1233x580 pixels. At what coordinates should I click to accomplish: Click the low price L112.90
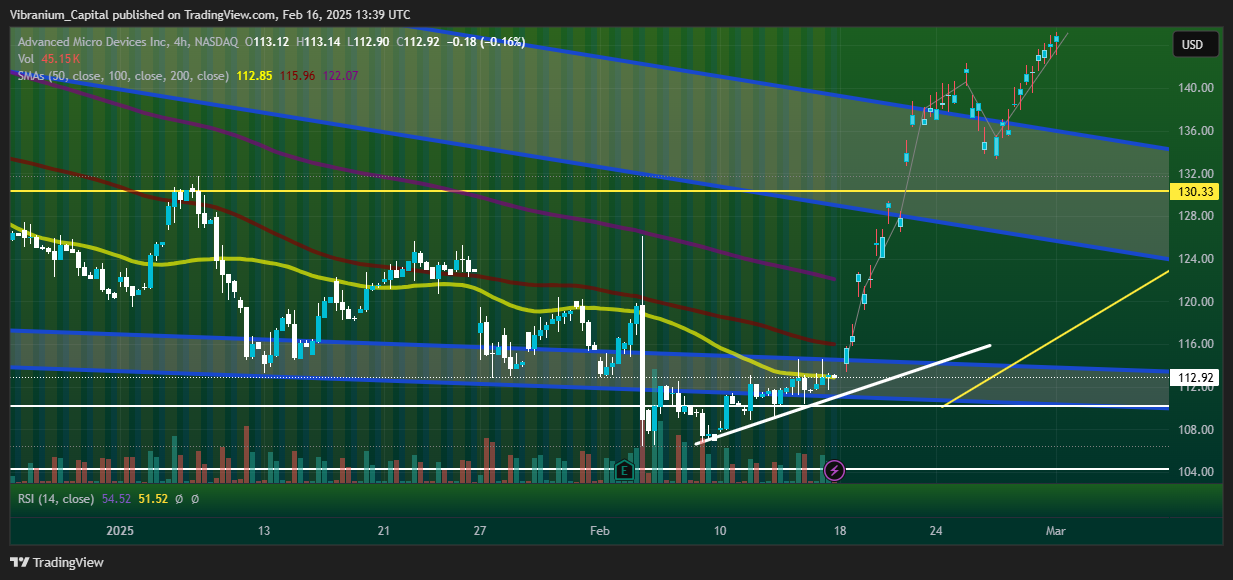pyautogui.click(x=369, y=42)
